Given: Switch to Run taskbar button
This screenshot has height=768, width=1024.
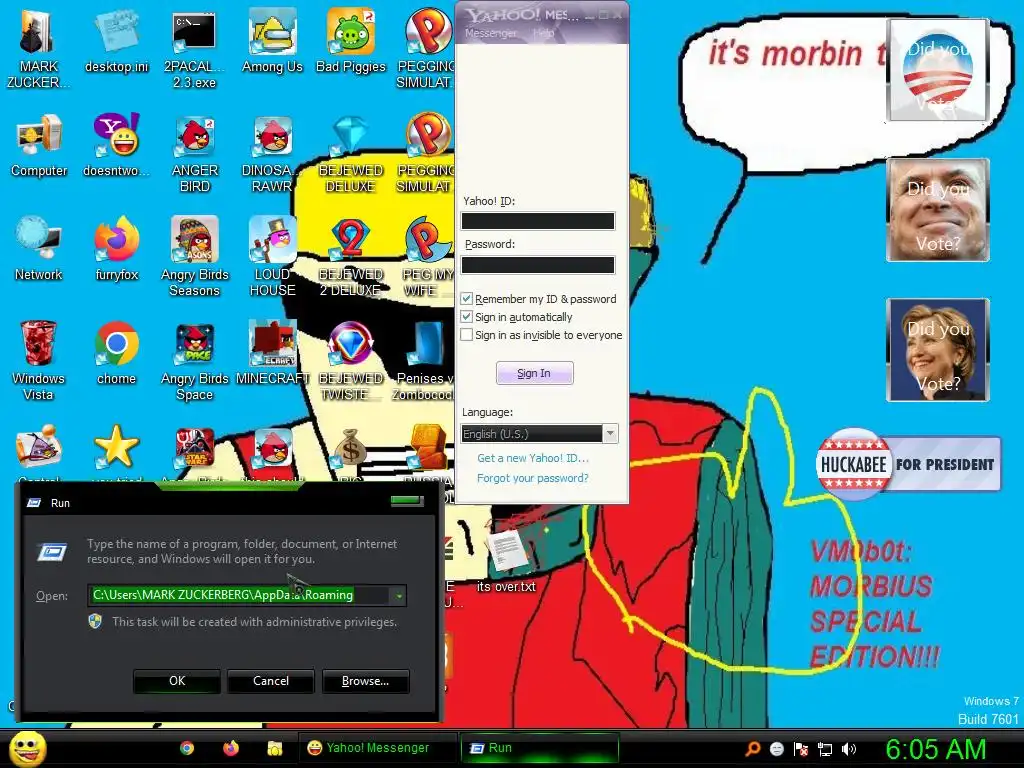Looking at the screenshot, I should pos(539,748).
